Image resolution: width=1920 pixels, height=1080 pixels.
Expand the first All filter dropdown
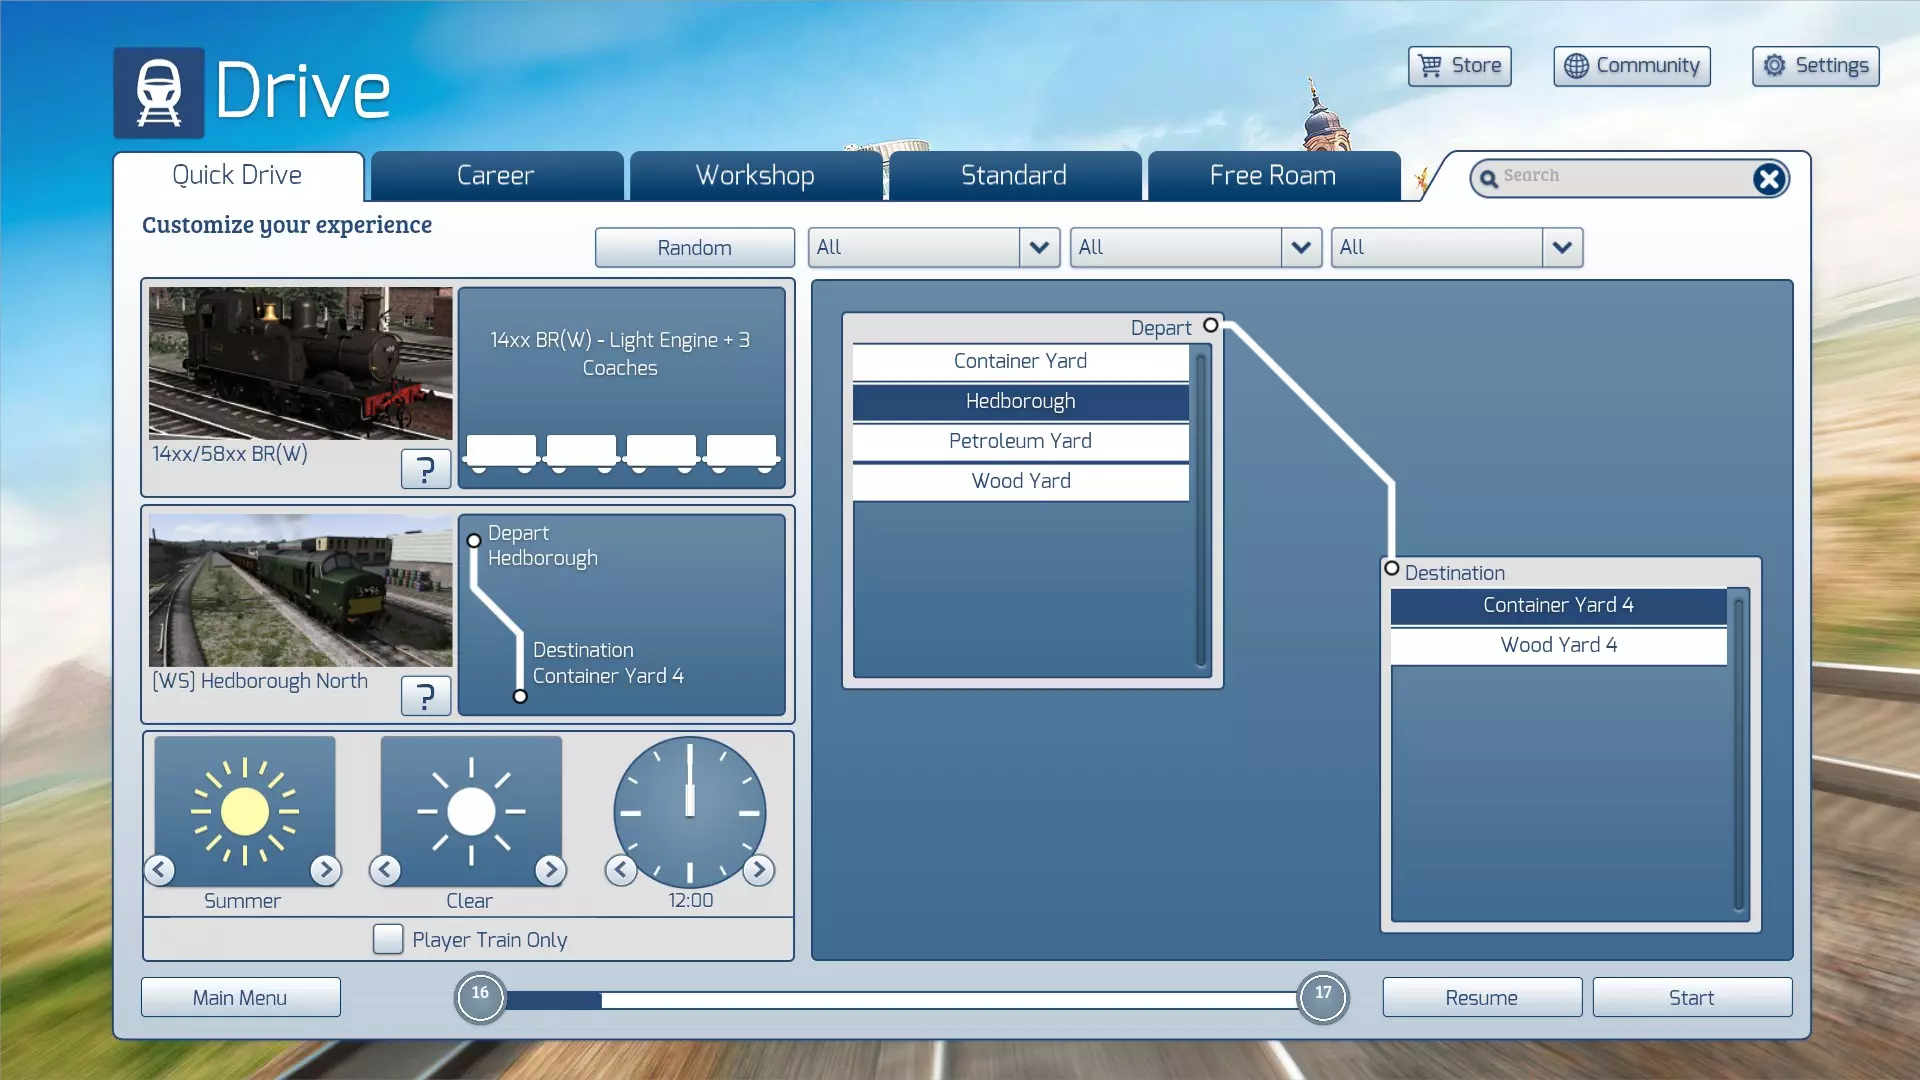click(1039, 247)
